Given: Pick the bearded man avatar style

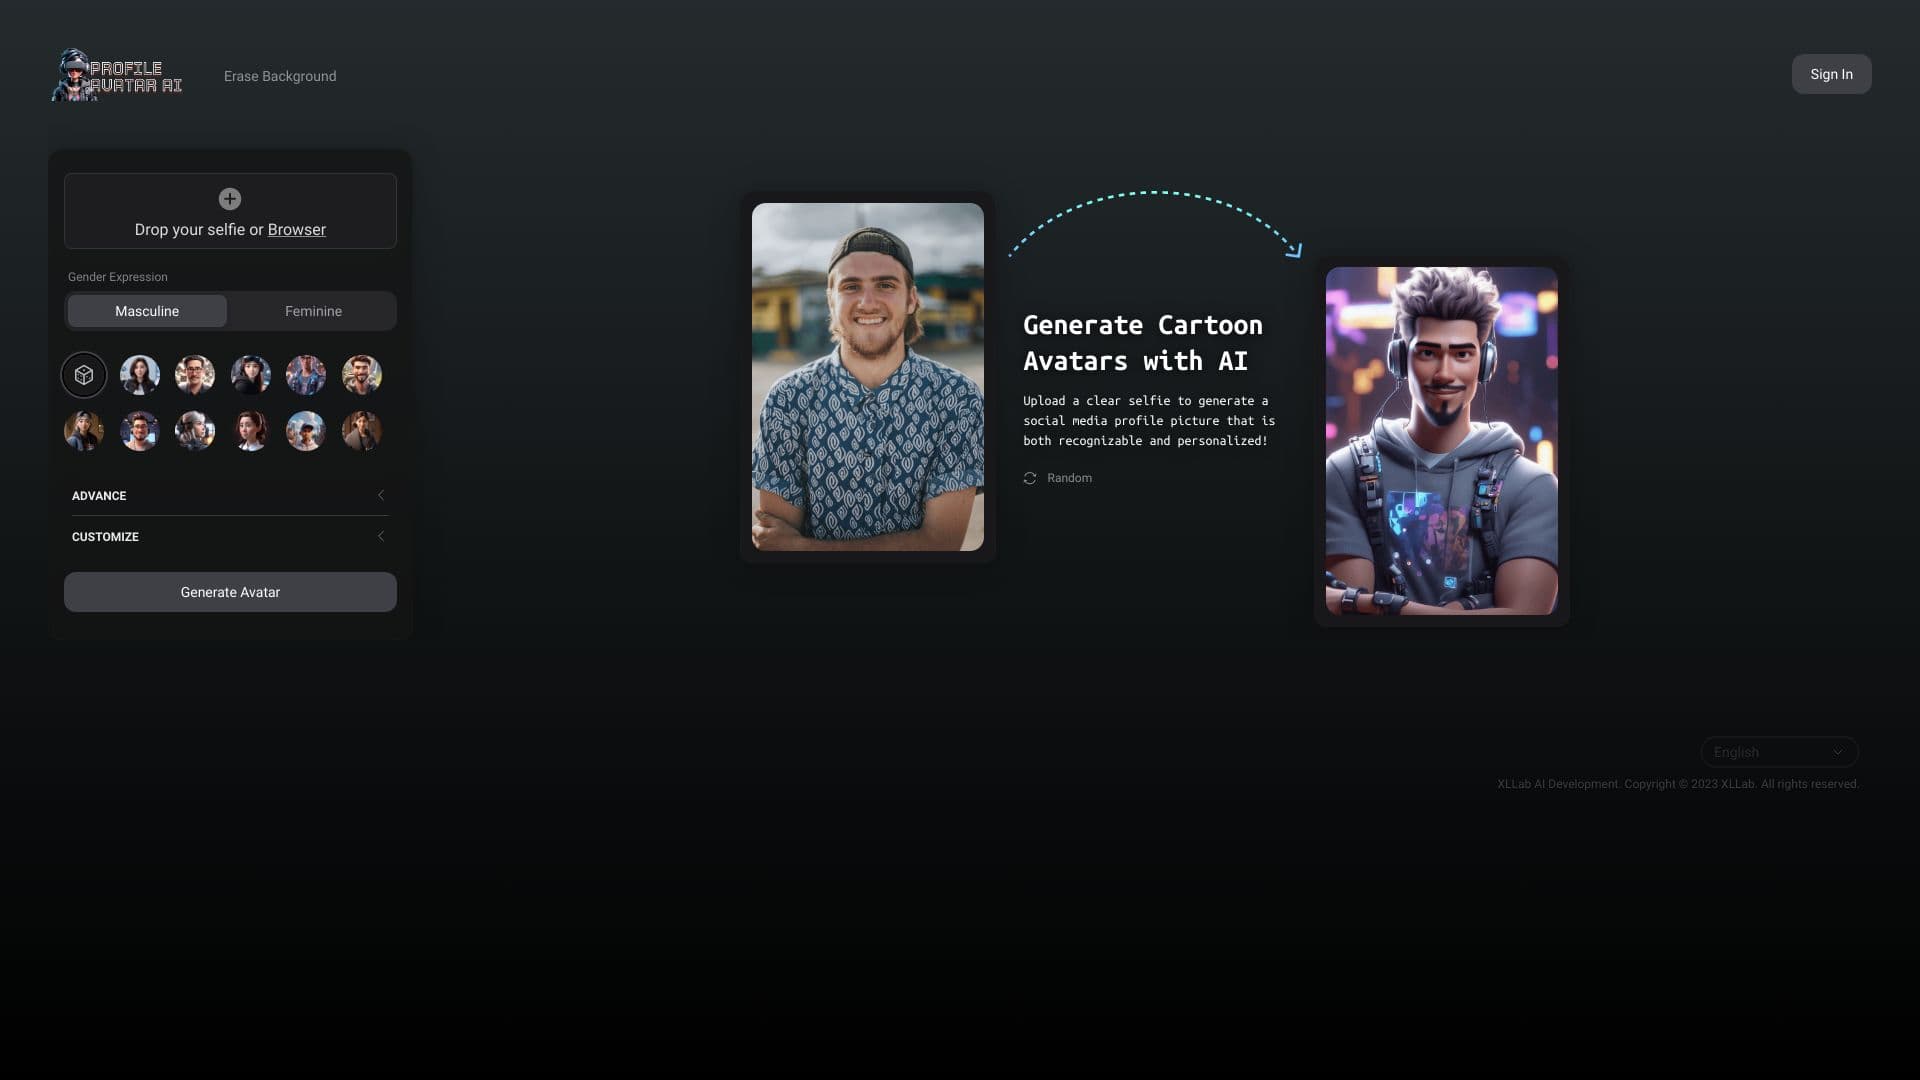Looking at the screenshot, I should pos(361,375).
